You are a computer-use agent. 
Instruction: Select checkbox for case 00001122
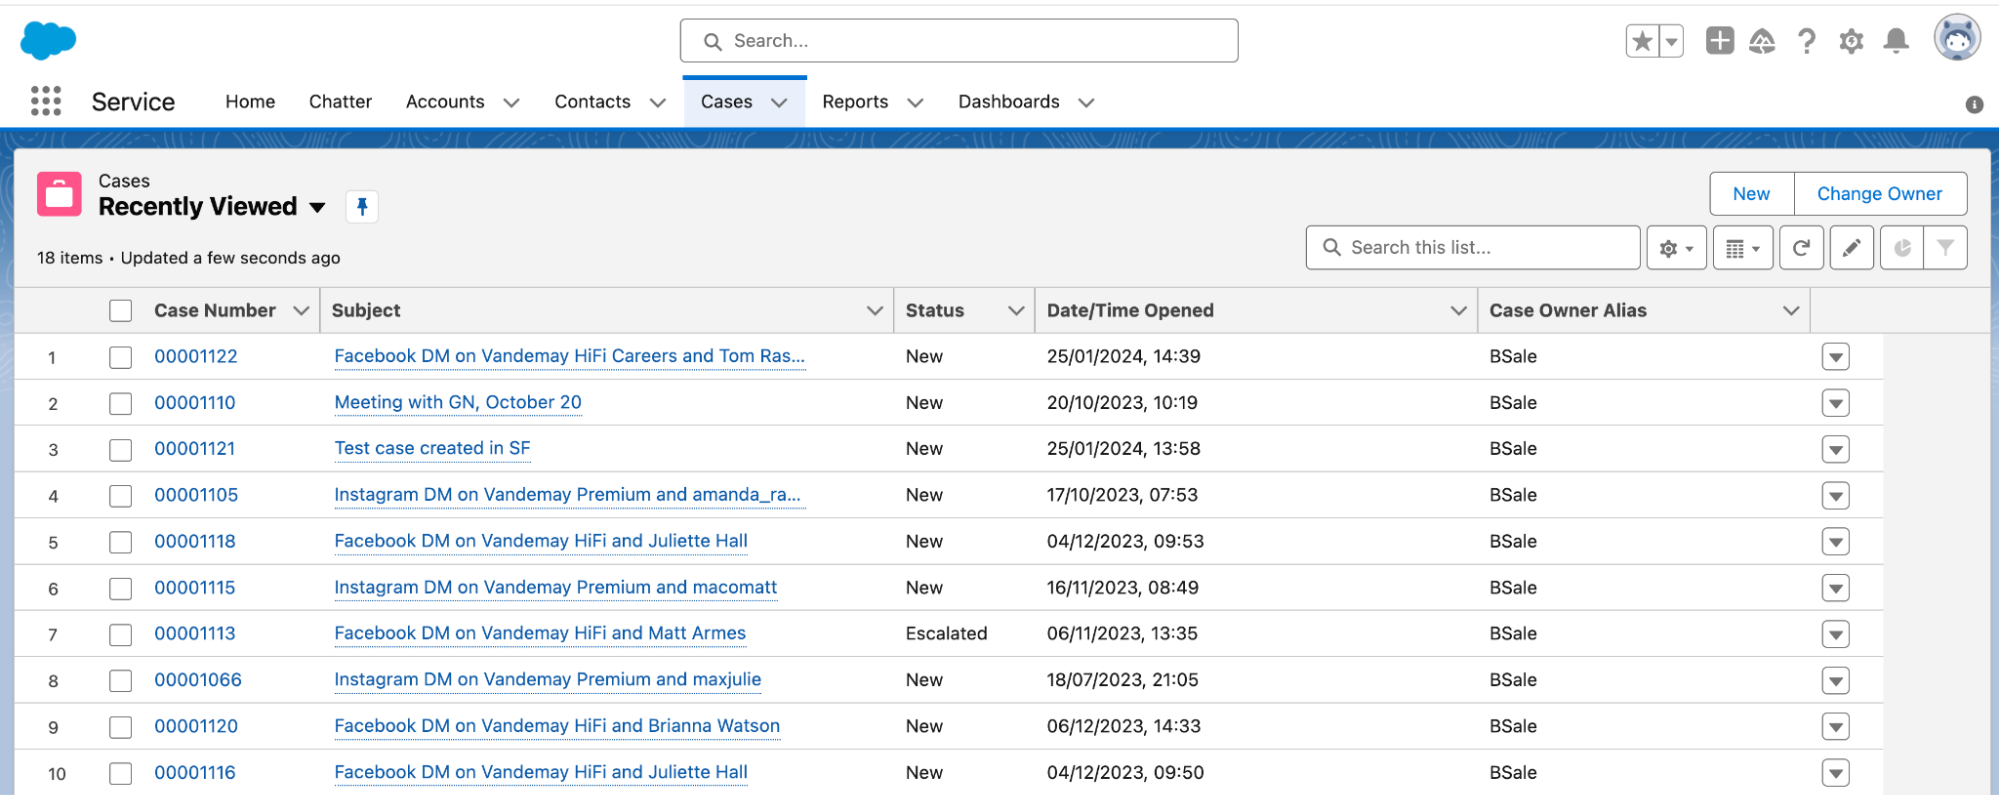click(121, 357)
